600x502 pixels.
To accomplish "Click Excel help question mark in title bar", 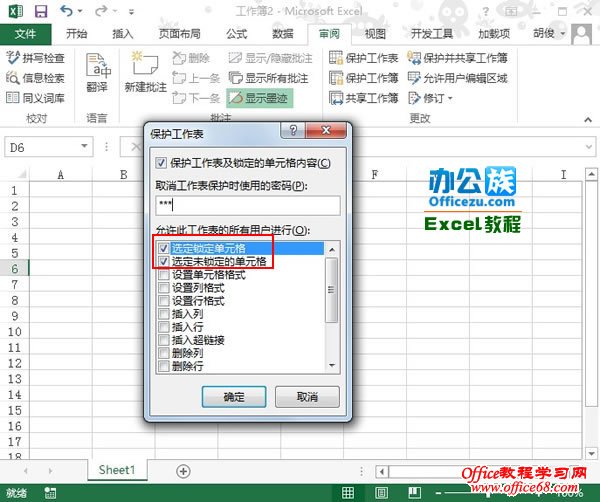I will (x=486, y=11).
